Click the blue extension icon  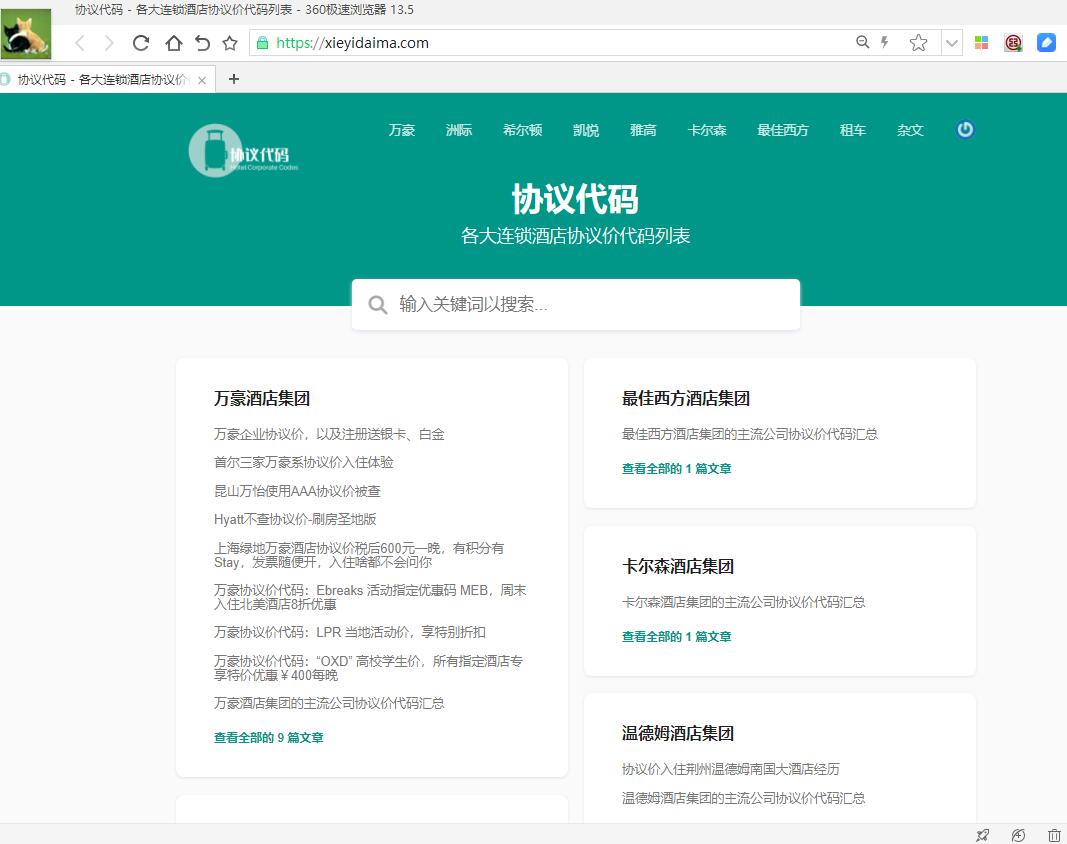[x=1046, y=43]
